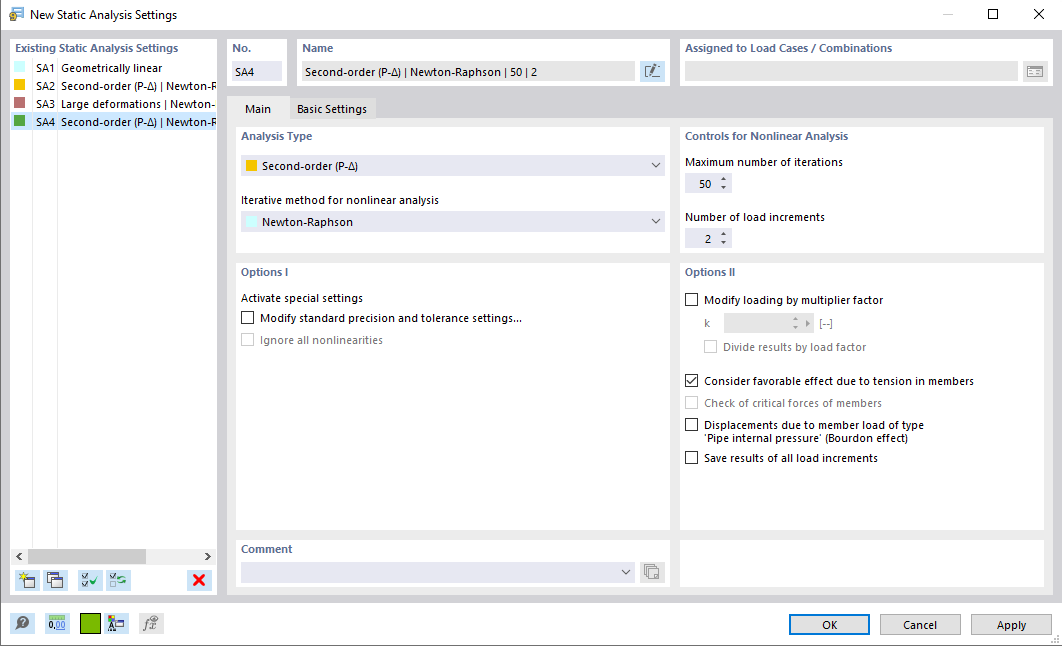Invert the selection of settings entries
Image resolution: width=1062 pixels, height=646 pixels.
click(x=118, y=580)
